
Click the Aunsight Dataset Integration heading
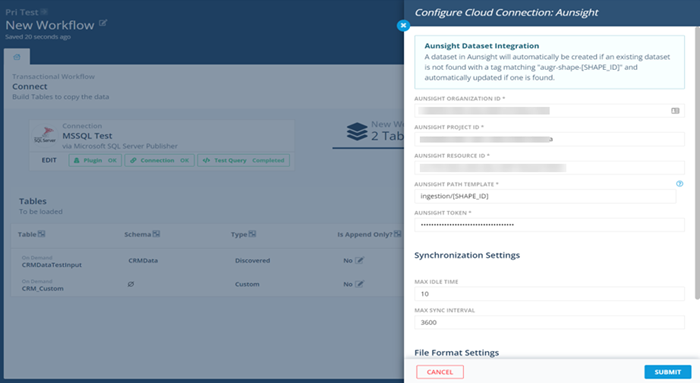tap(482, 46)
